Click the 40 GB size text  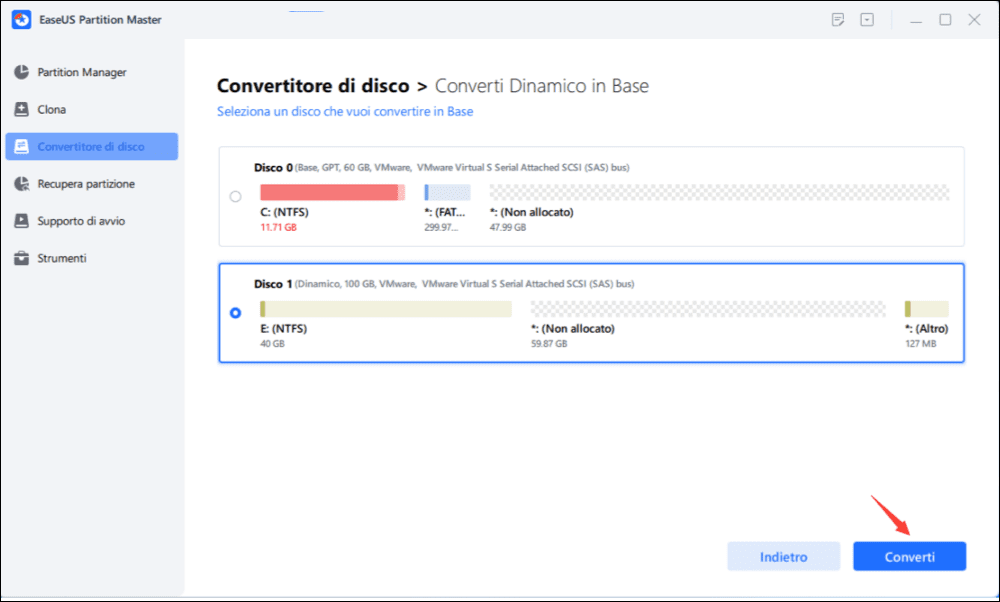pyautogui.click(x=272, y=344)
